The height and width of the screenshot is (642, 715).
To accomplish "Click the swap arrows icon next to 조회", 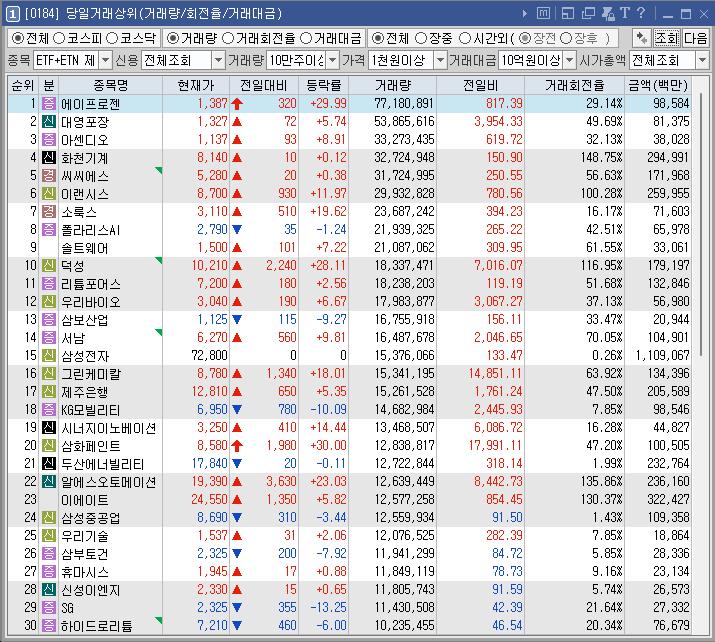I will click(x=642, y=38).
